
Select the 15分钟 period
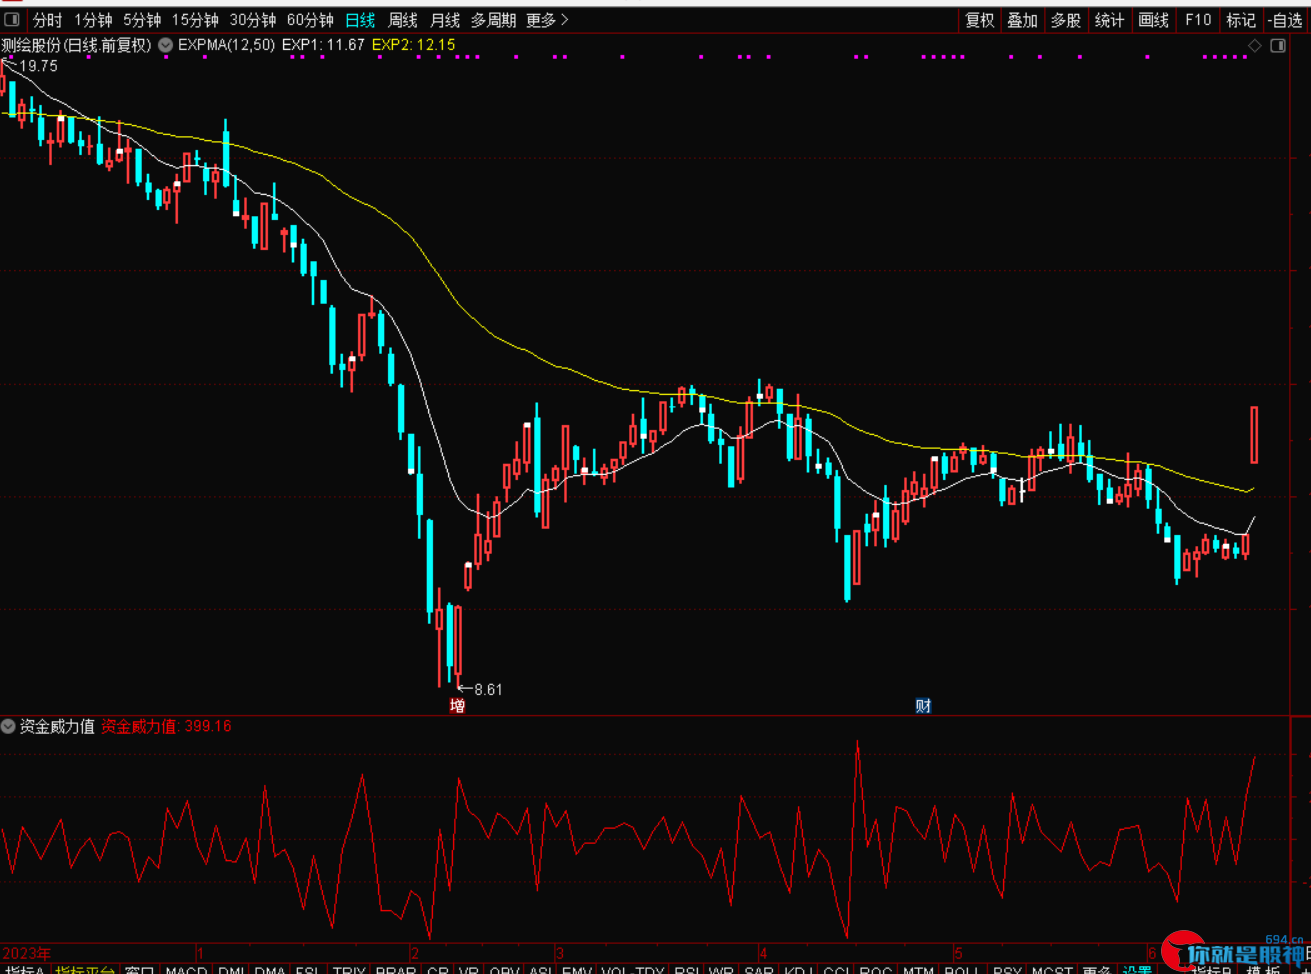pyautogui.click(x=195, y=20)
